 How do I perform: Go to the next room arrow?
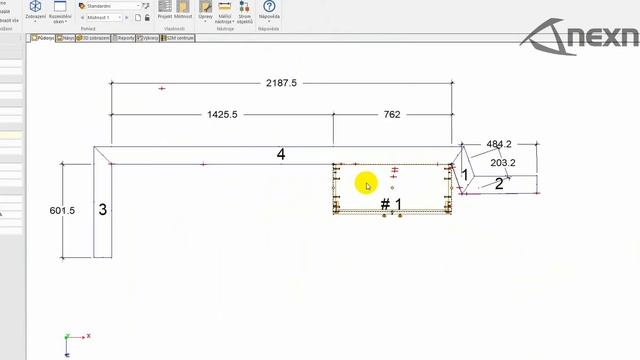point(127,18)
